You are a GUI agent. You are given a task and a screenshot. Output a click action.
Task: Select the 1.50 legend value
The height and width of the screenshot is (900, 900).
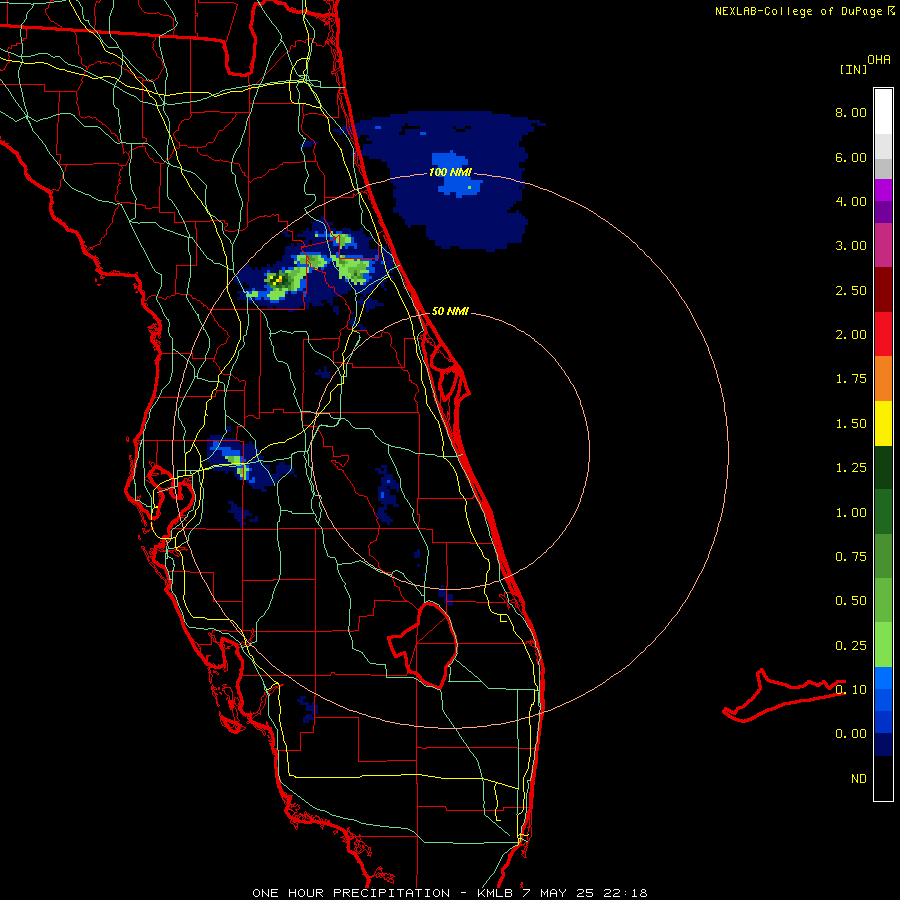pyautogui.click(x=851, y=424)
